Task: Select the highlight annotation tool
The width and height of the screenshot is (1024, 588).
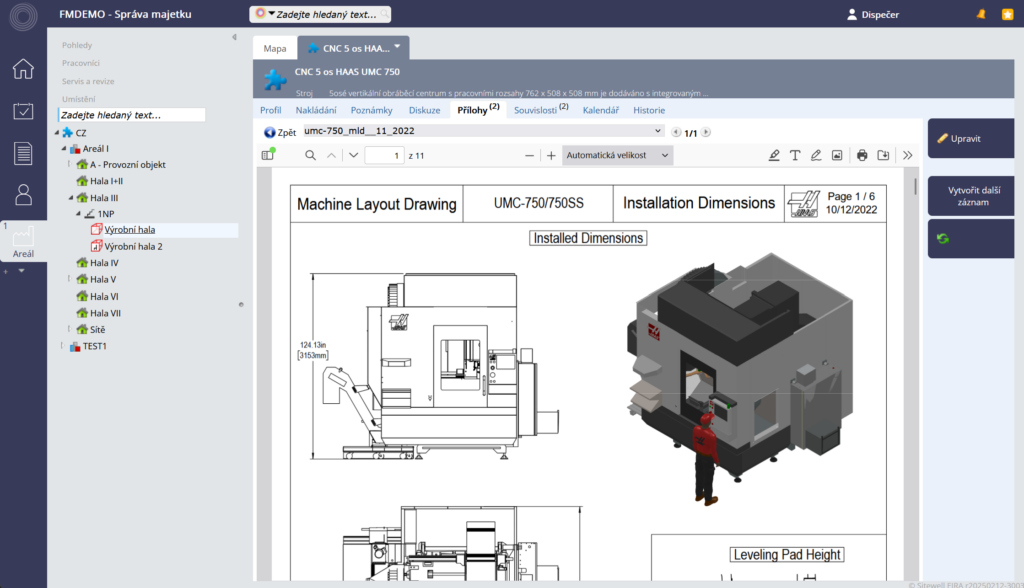Action: click(x=774, y=155)
